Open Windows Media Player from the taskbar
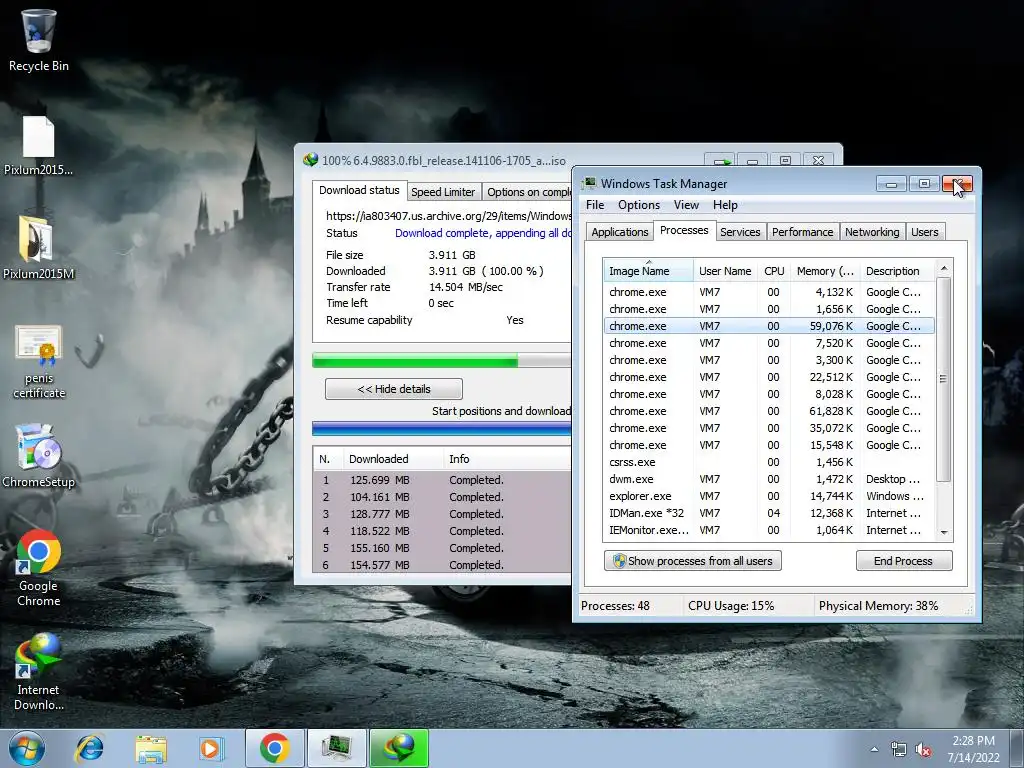This screenshot has width=1024, height=768. coord(211,748)
